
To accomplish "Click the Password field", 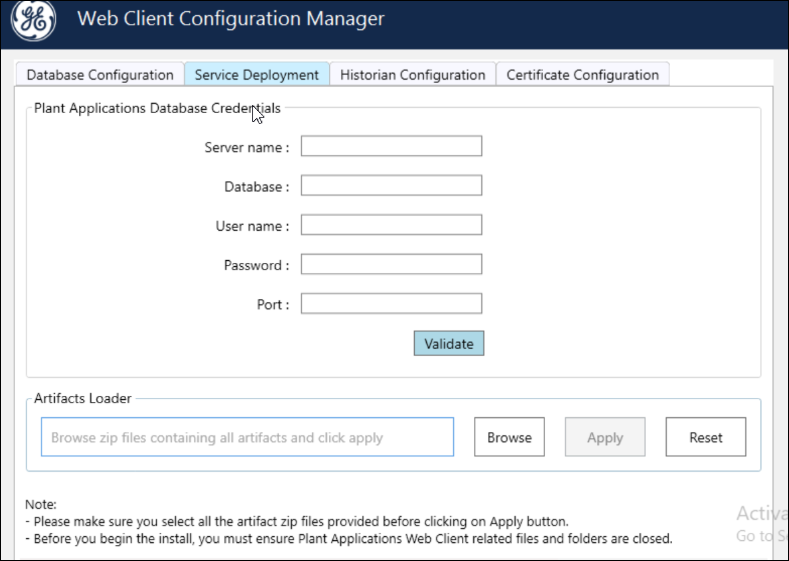I will click(x=391, y=264).
